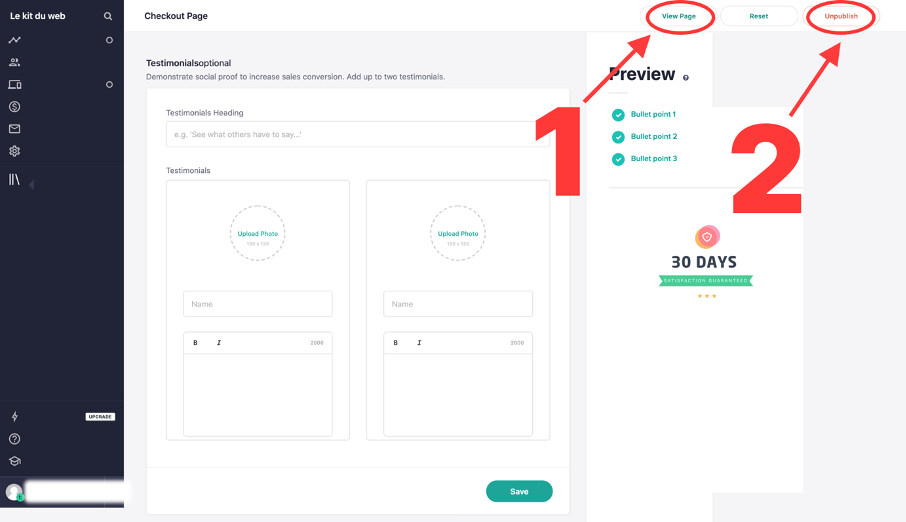
Task: Open the email envelope sidebar icon
Action: point(14,129)
